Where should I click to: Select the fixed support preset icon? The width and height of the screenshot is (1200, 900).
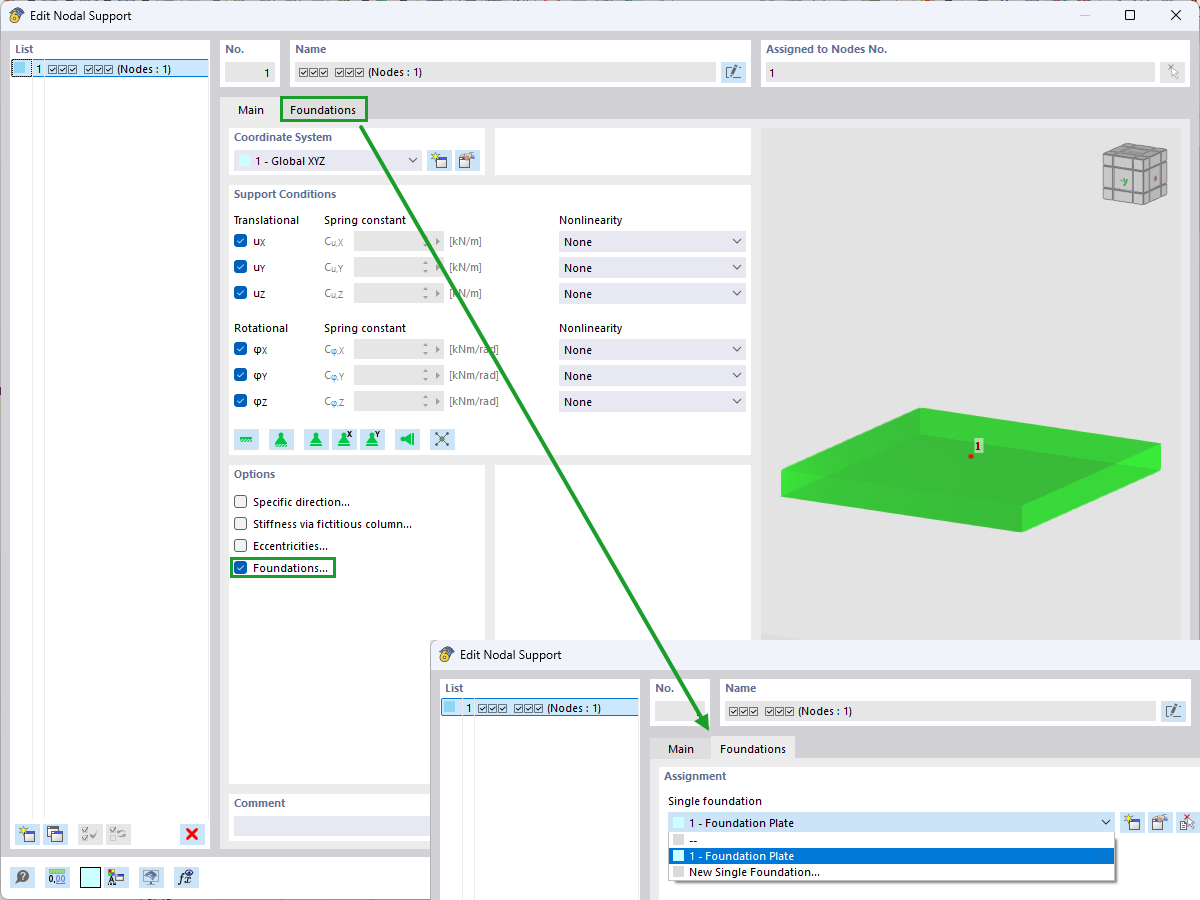[246, 438]
